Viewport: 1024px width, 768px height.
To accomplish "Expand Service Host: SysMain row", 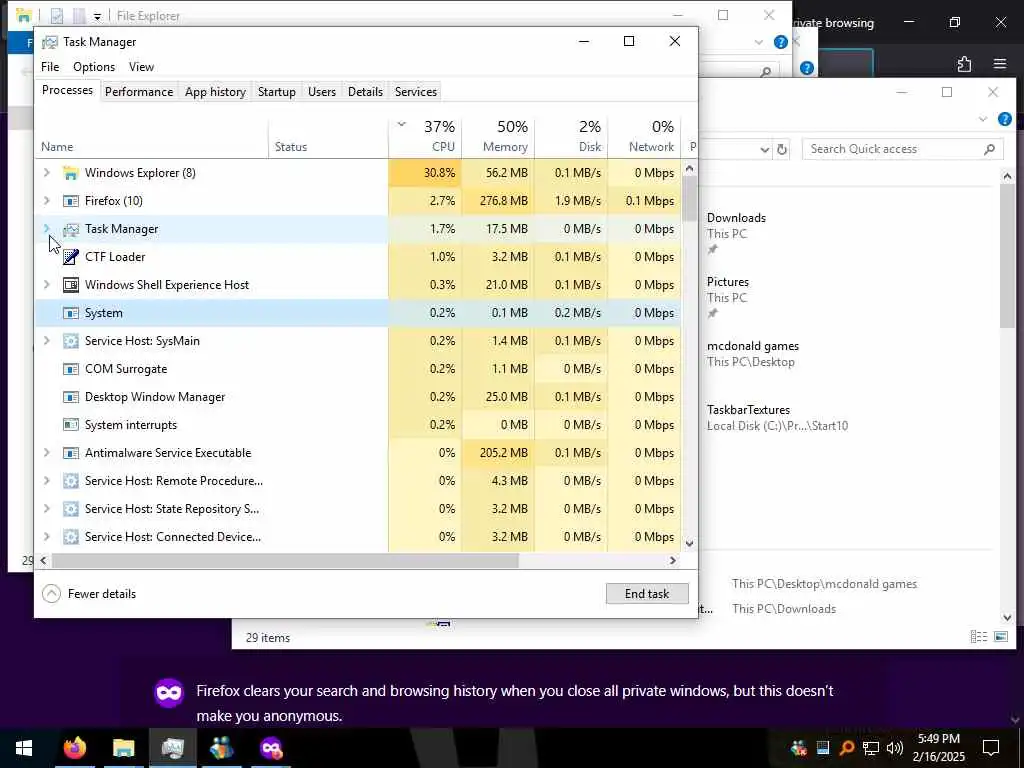I will pos(46,341).
